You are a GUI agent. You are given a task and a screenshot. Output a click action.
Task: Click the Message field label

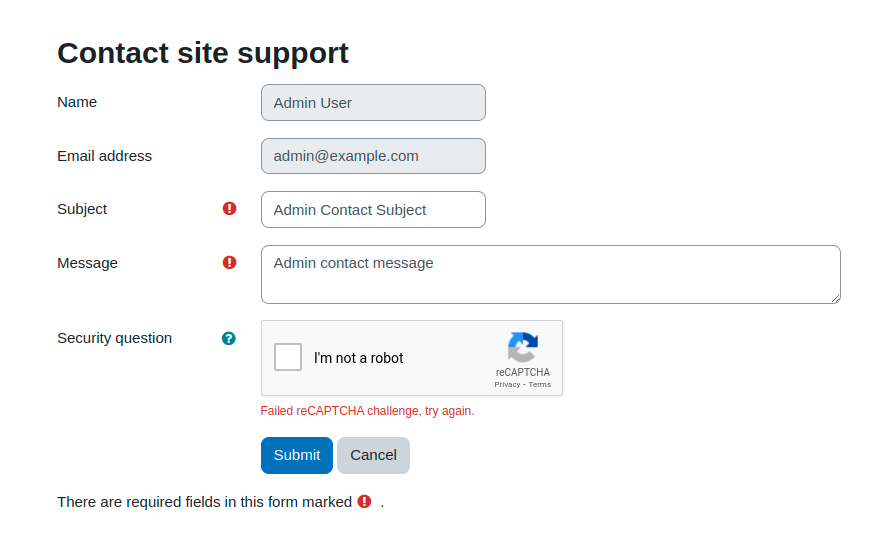[87, 263]
